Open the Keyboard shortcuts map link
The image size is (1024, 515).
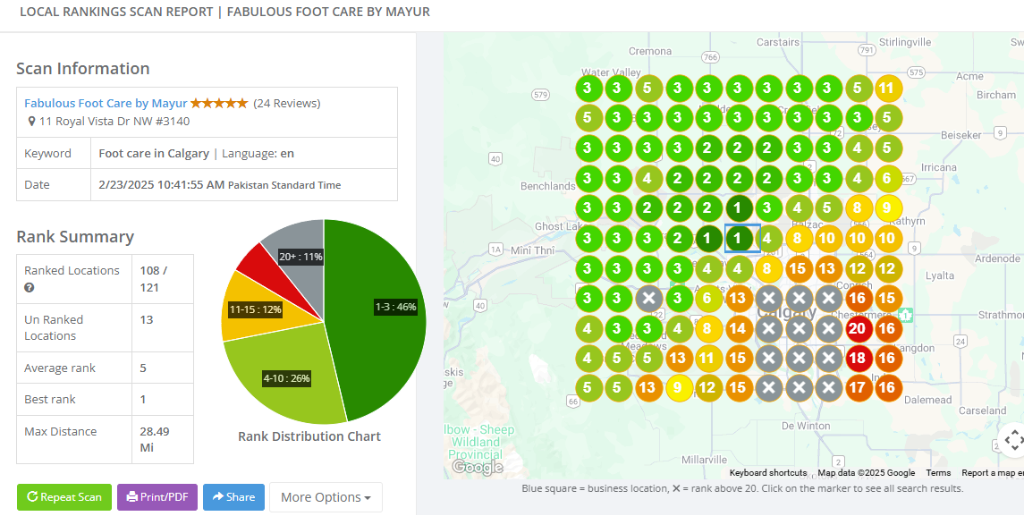tap(768, 473)
